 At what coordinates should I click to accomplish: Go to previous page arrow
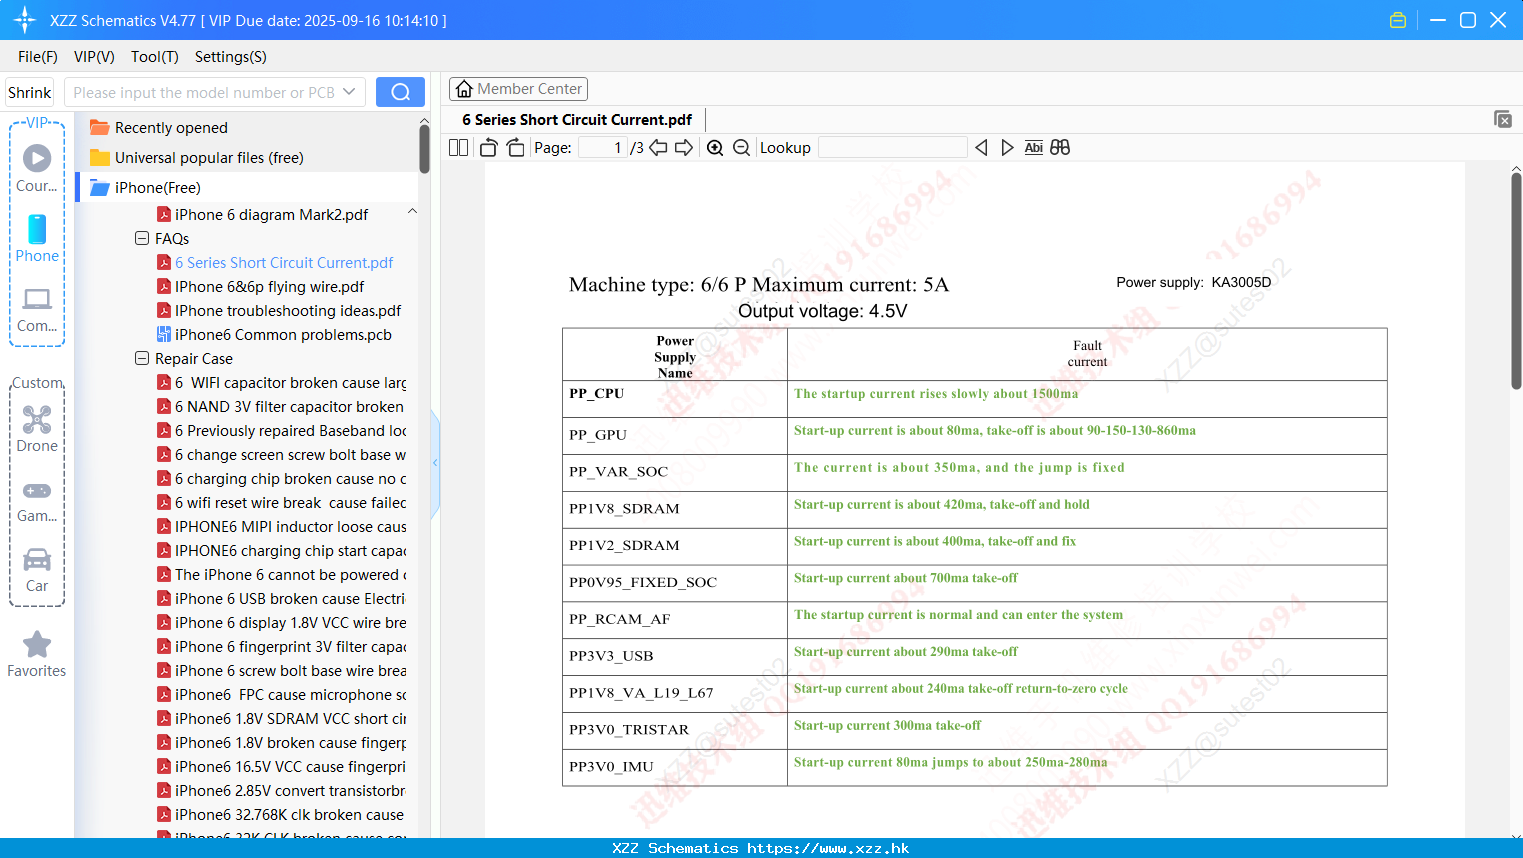coord(658,148)
